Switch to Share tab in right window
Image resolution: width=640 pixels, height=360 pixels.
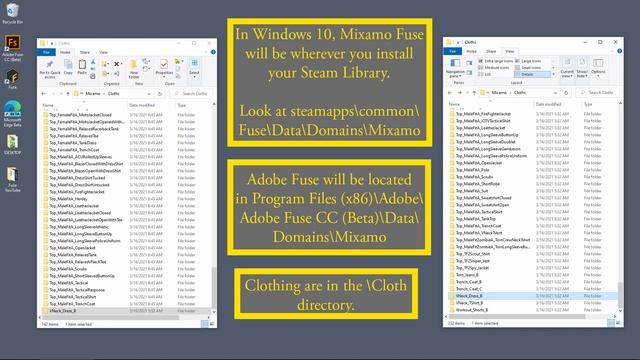[491, 51]
